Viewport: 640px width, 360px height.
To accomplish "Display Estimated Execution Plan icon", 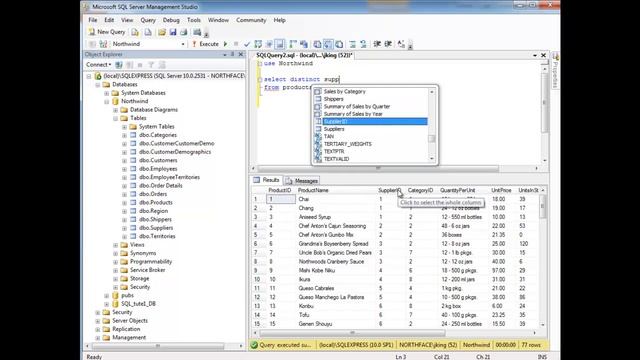I will click(258, 44).
